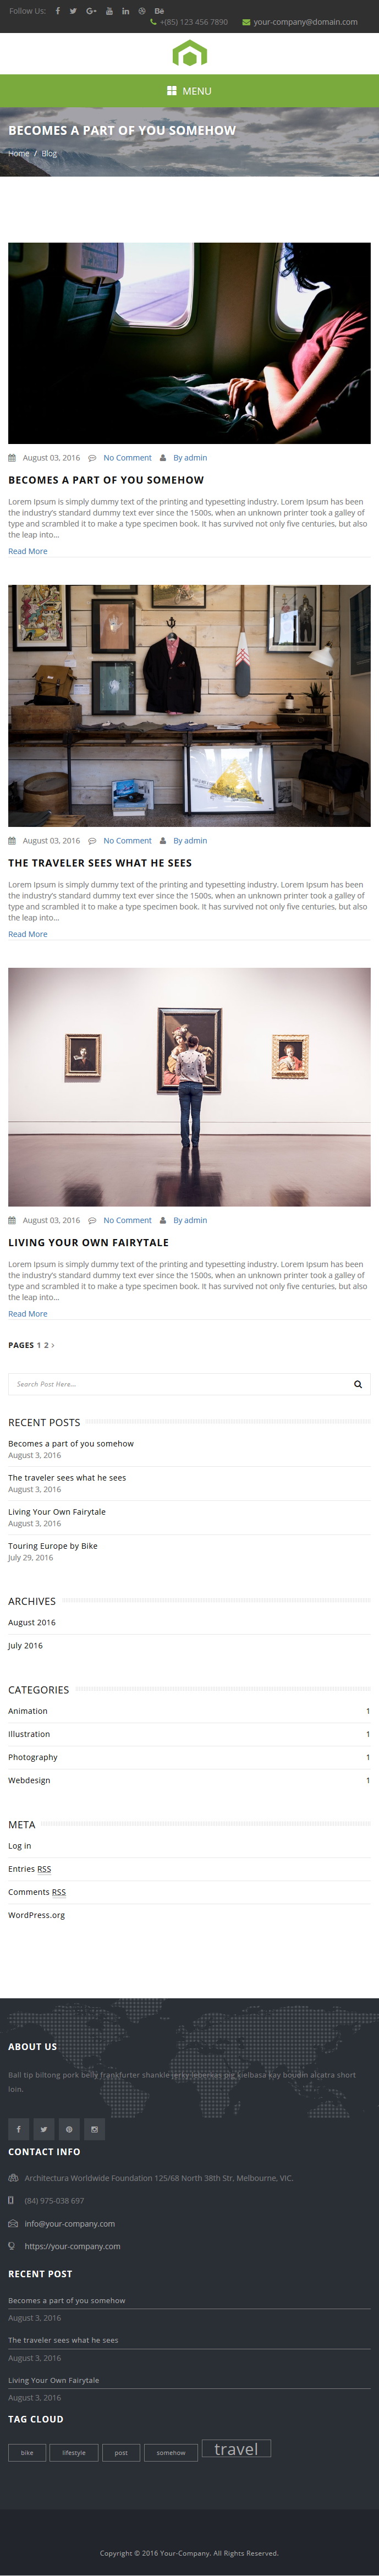
Task: Open the Google Plus icon in header
Action: tap(91, 11)
